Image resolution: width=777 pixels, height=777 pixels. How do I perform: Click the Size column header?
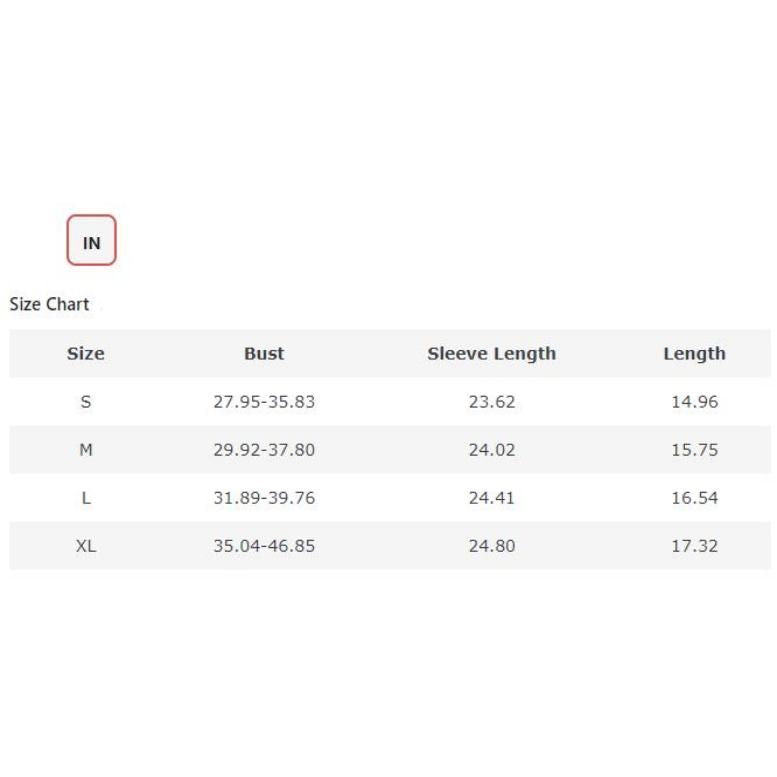(x=85, y=353)
